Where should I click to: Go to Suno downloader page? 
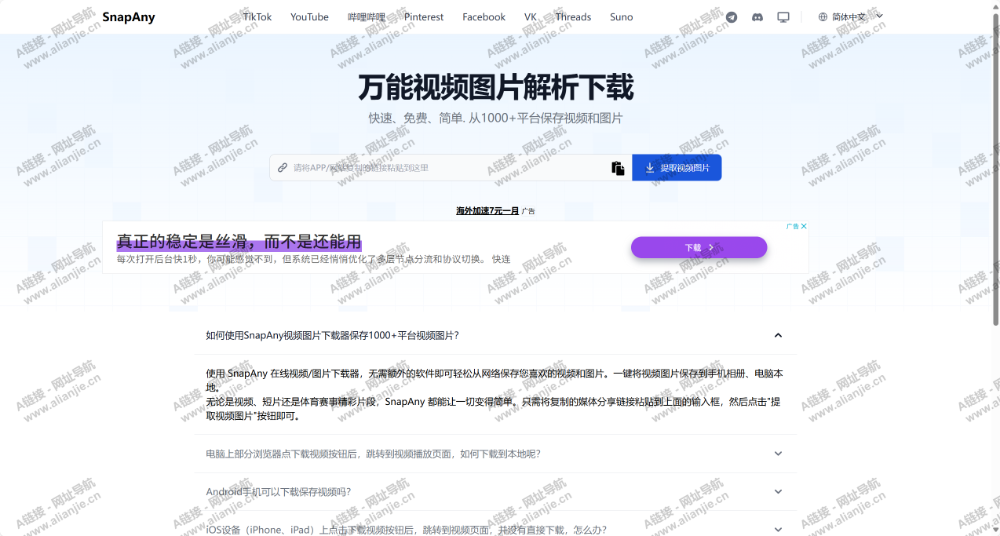621,17
